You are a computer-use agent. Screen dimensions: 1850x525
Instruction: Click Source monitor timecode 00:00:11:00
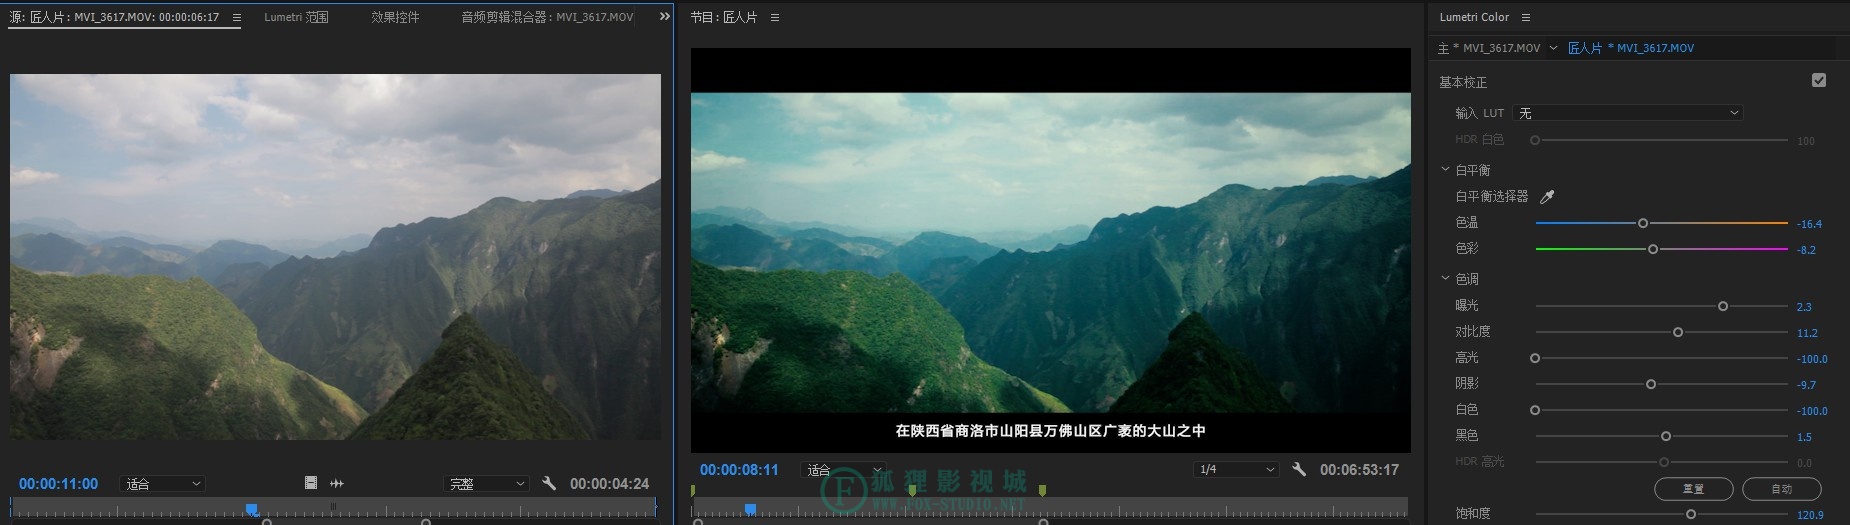[58, 484]
